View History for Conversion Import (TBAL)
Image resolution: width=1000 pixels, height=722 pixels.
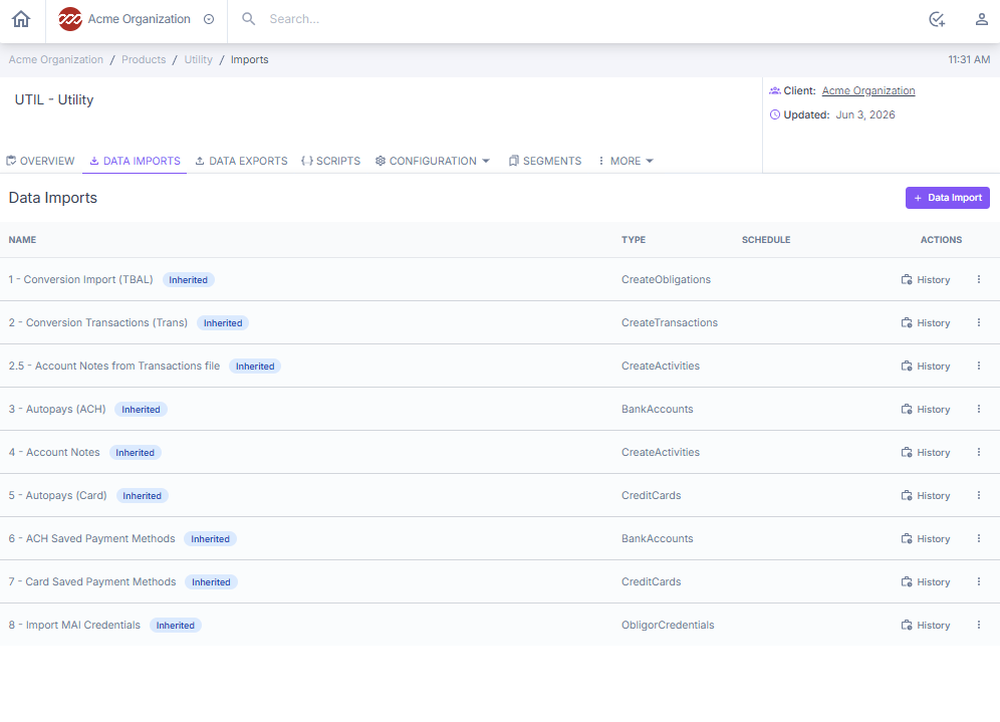(x=925, y=279)
